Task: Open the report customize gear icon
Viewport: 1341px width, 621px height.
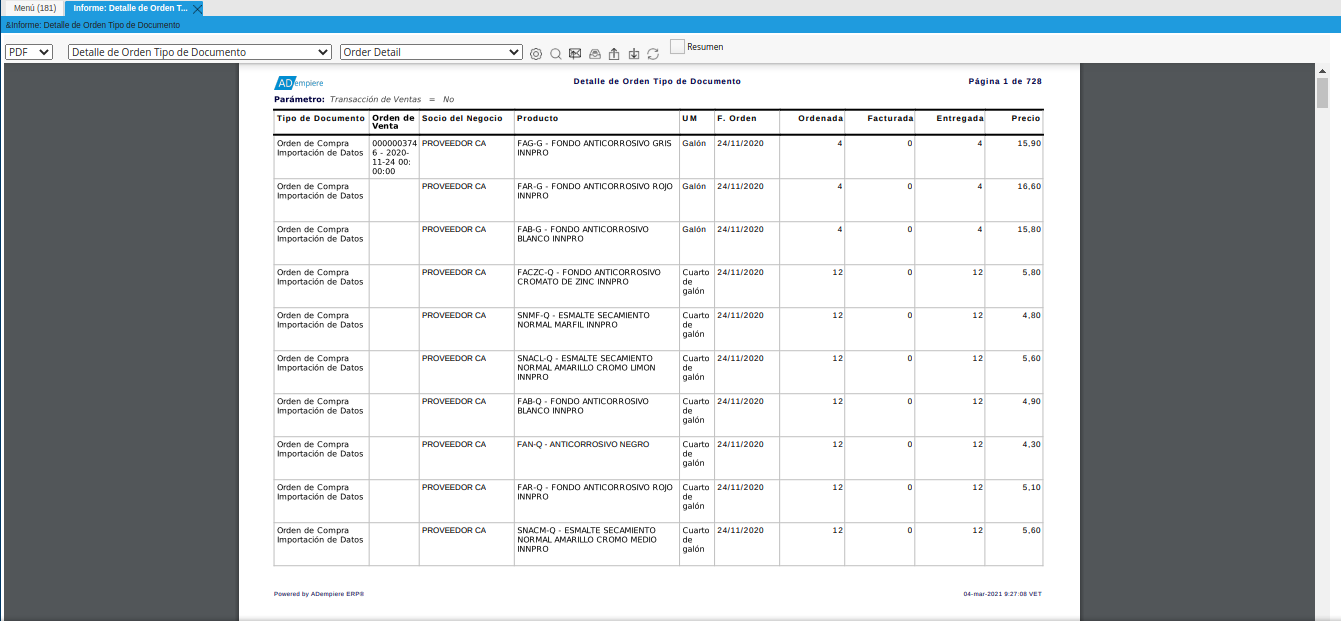Action: click(536, 53)
